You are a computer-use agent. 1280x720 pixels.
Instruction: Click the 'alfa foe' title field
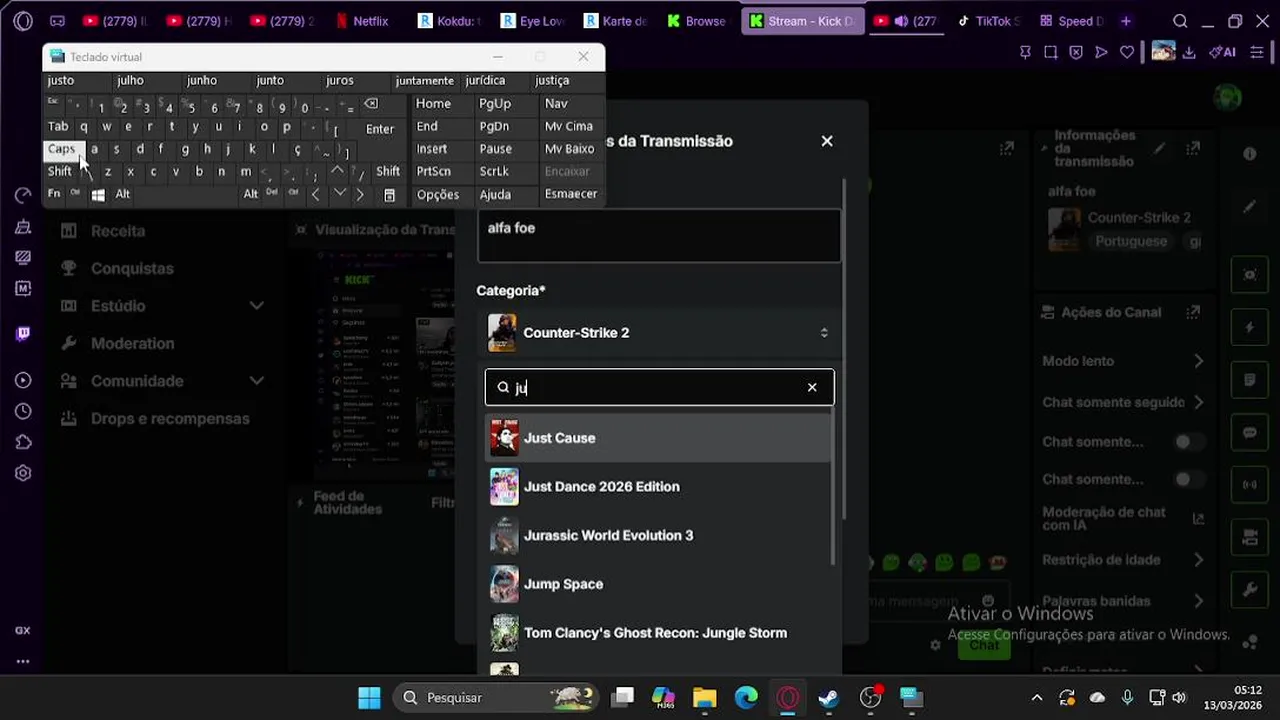point(659,236)
